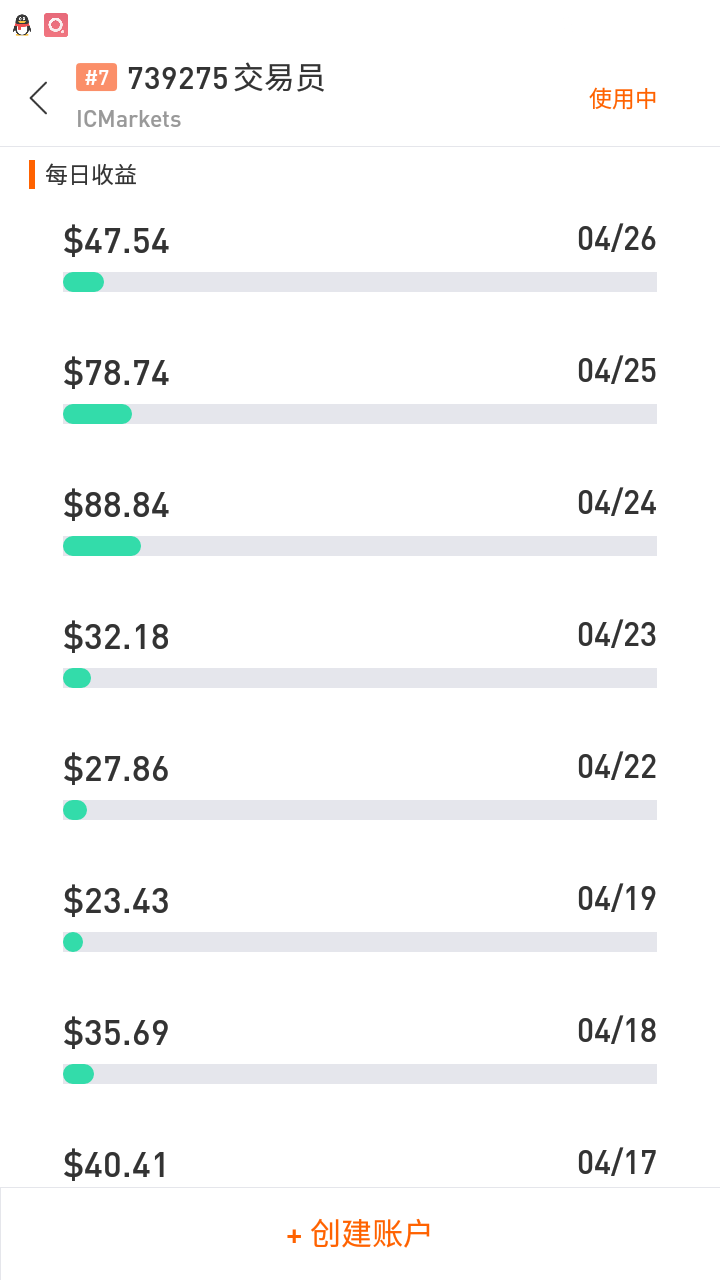720x1280 pixels.
Task: Tap the 04/18 green bar
Action: 79,1074
